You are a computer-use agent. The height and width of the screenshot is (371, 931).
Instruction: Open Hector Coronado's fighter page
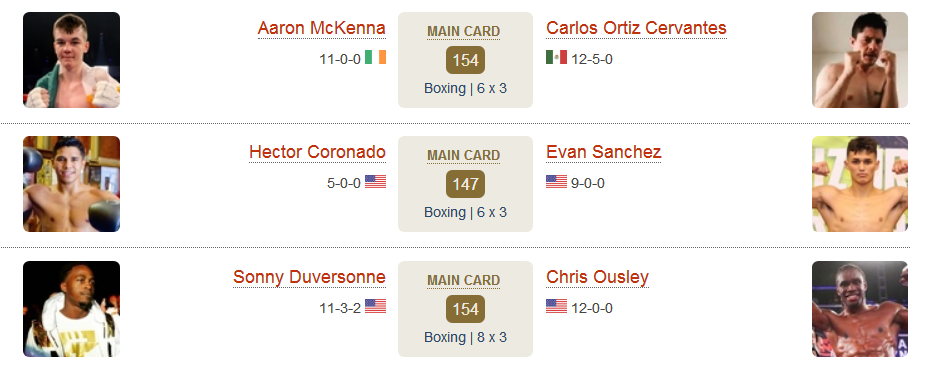click(x=318, y=152)
